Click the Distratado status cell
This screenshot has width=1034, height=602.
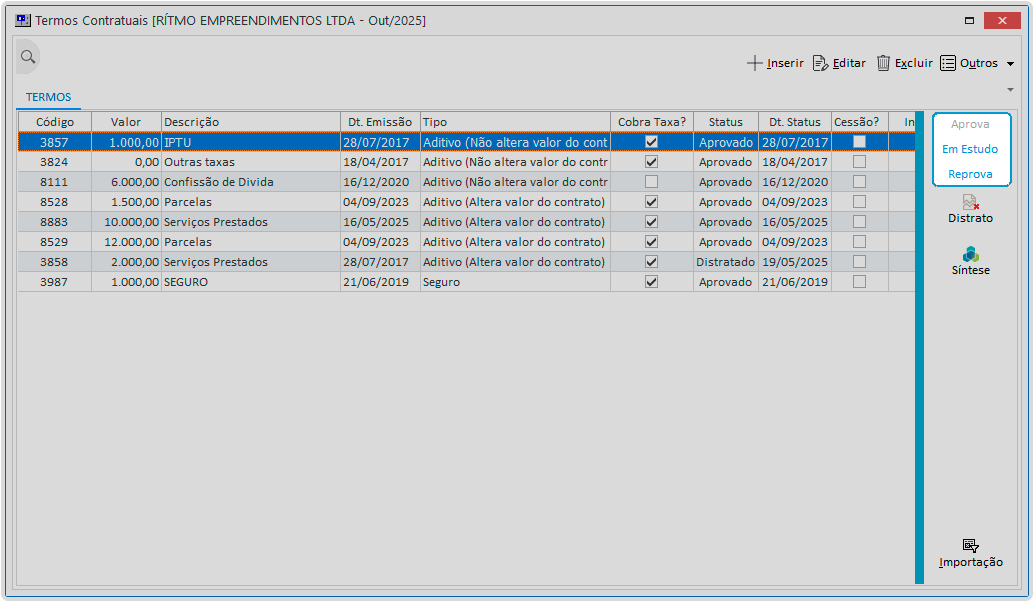[725, 262]
